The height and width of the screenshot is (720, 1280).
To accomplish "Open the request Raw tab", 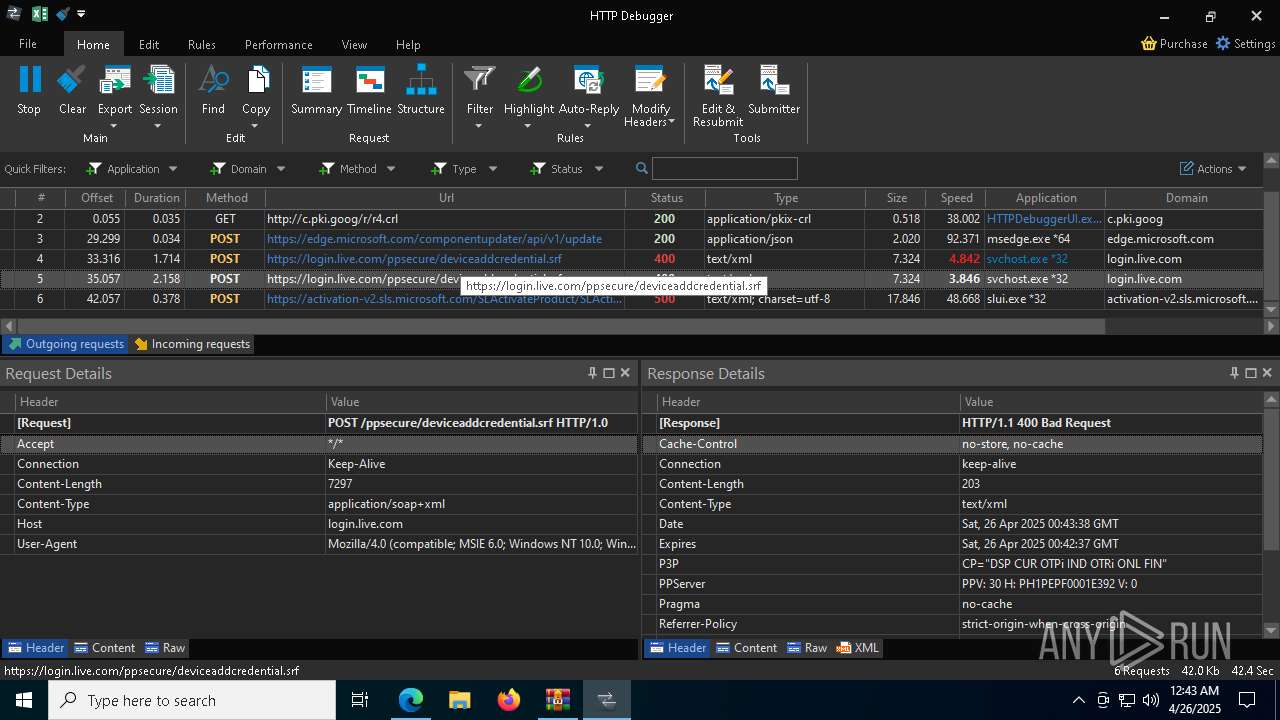I will (x=165, y=648).
